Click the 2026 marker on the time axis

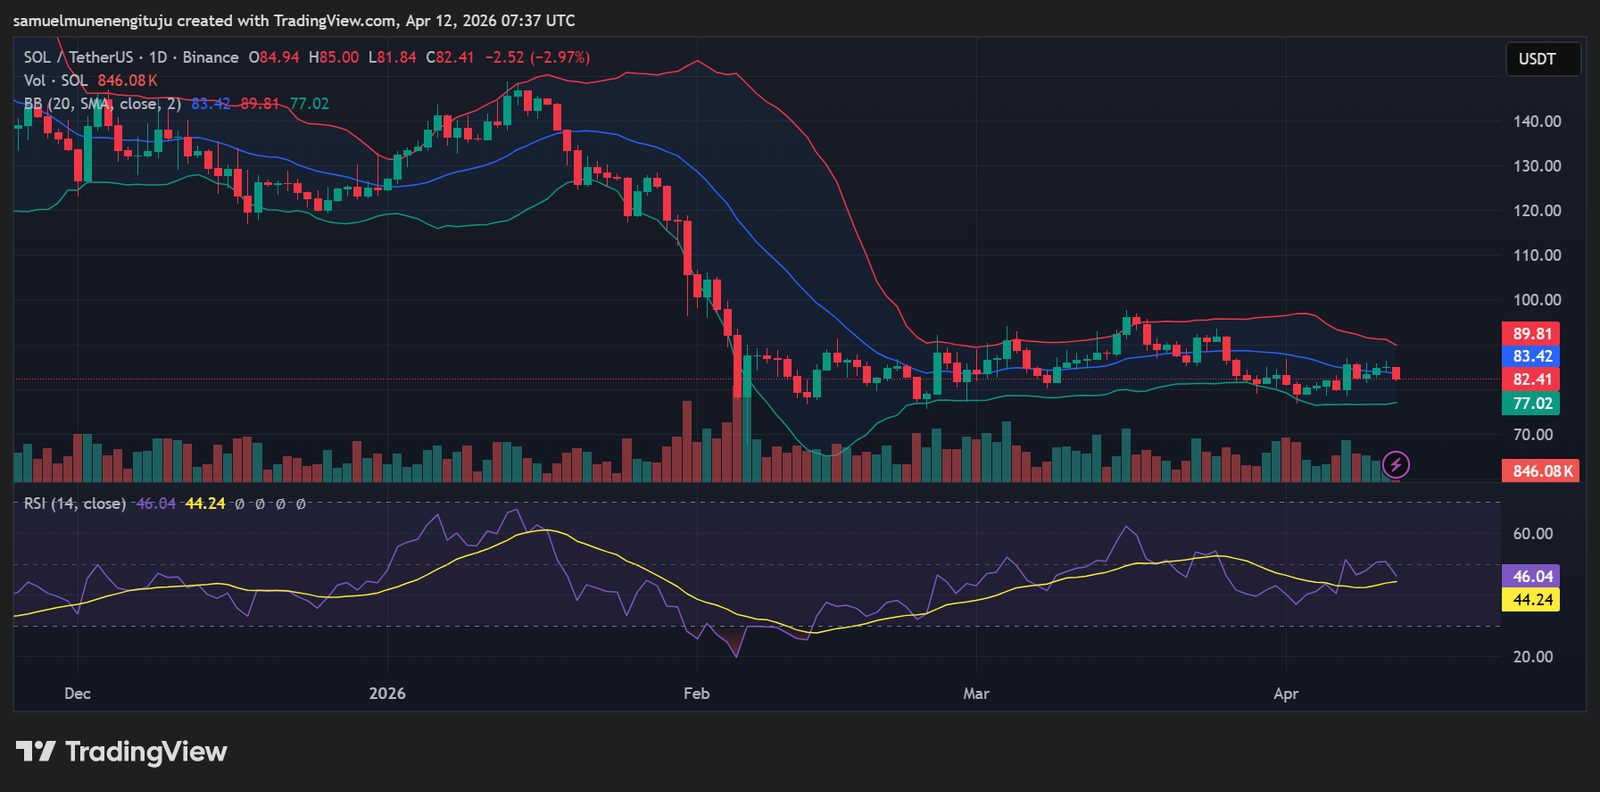(x=387, y=694)
